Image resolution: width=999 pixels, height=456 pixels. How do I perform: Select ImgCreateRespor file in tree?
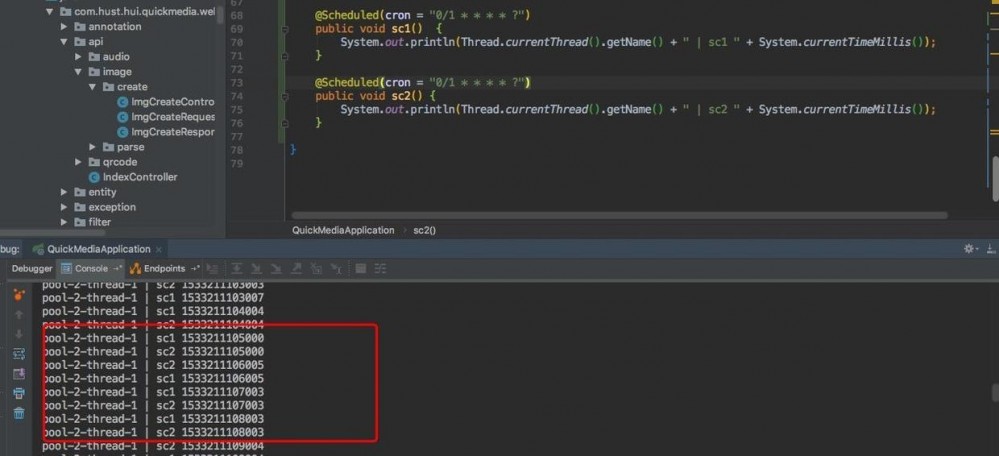pyautogui.click(x=166, y=132)
